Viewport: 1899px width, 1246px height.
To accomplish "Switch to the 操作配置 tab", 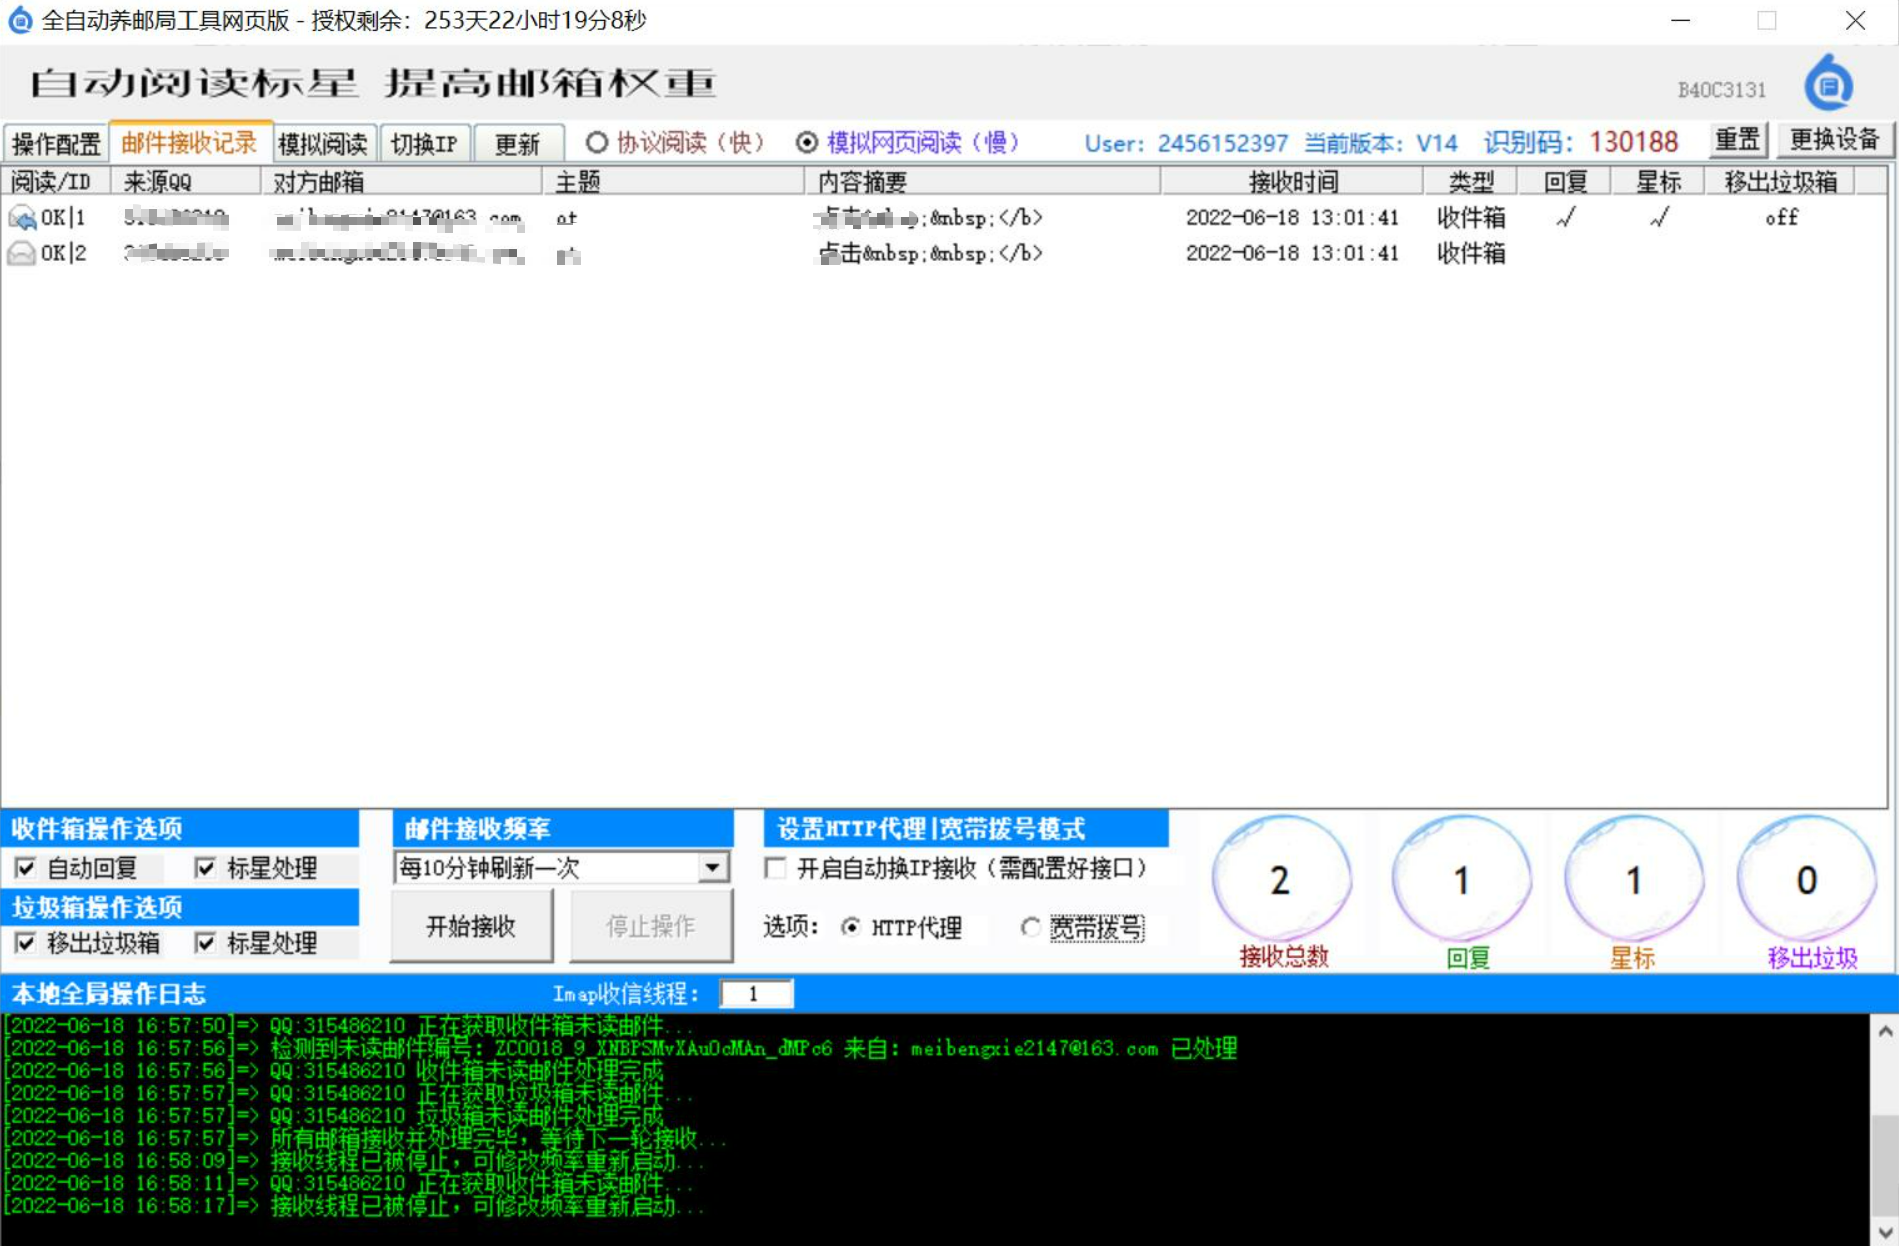I will coord(56,143).
